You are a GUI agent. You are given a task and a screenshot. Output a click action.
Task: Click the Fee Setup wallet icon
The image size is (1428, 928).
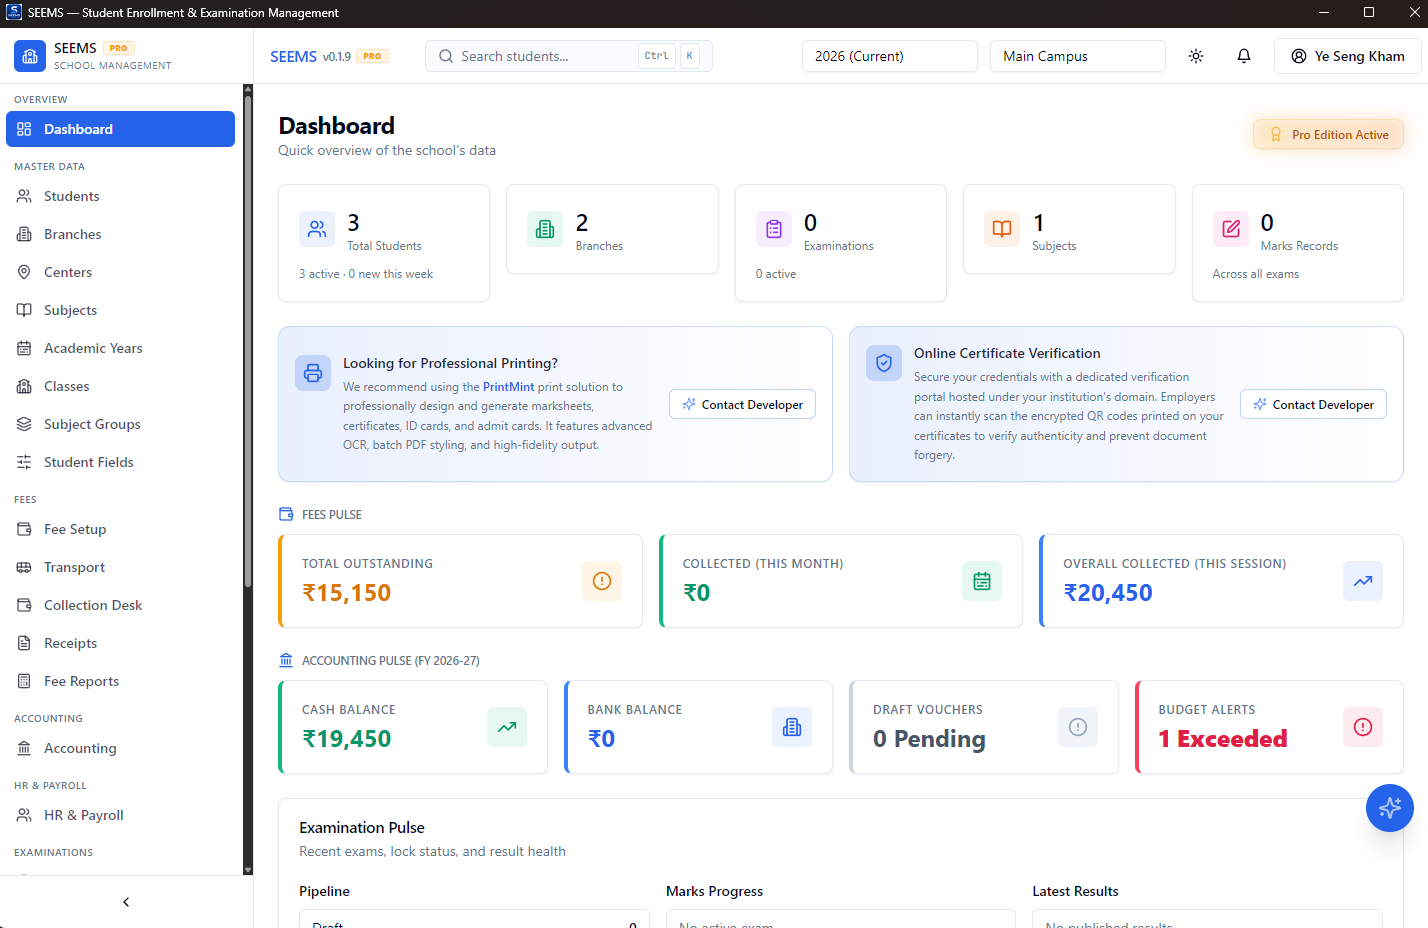coord(24,529)
